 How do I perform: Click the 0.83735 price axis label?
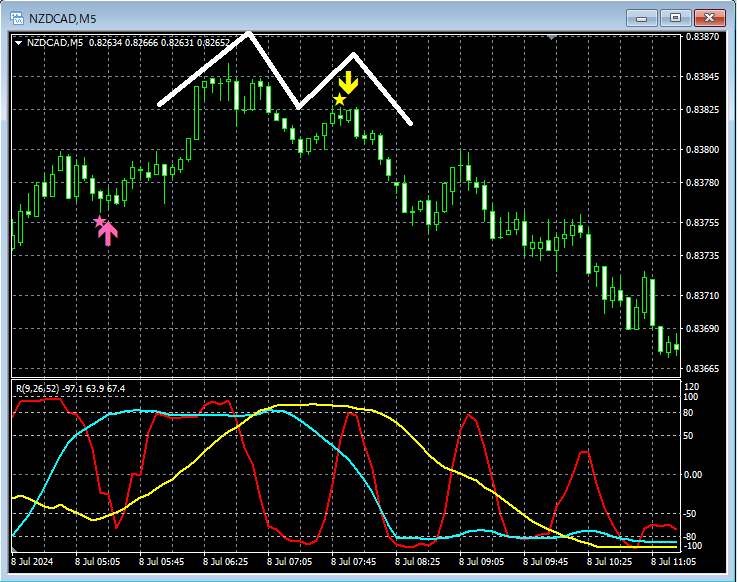click(703, 255)
